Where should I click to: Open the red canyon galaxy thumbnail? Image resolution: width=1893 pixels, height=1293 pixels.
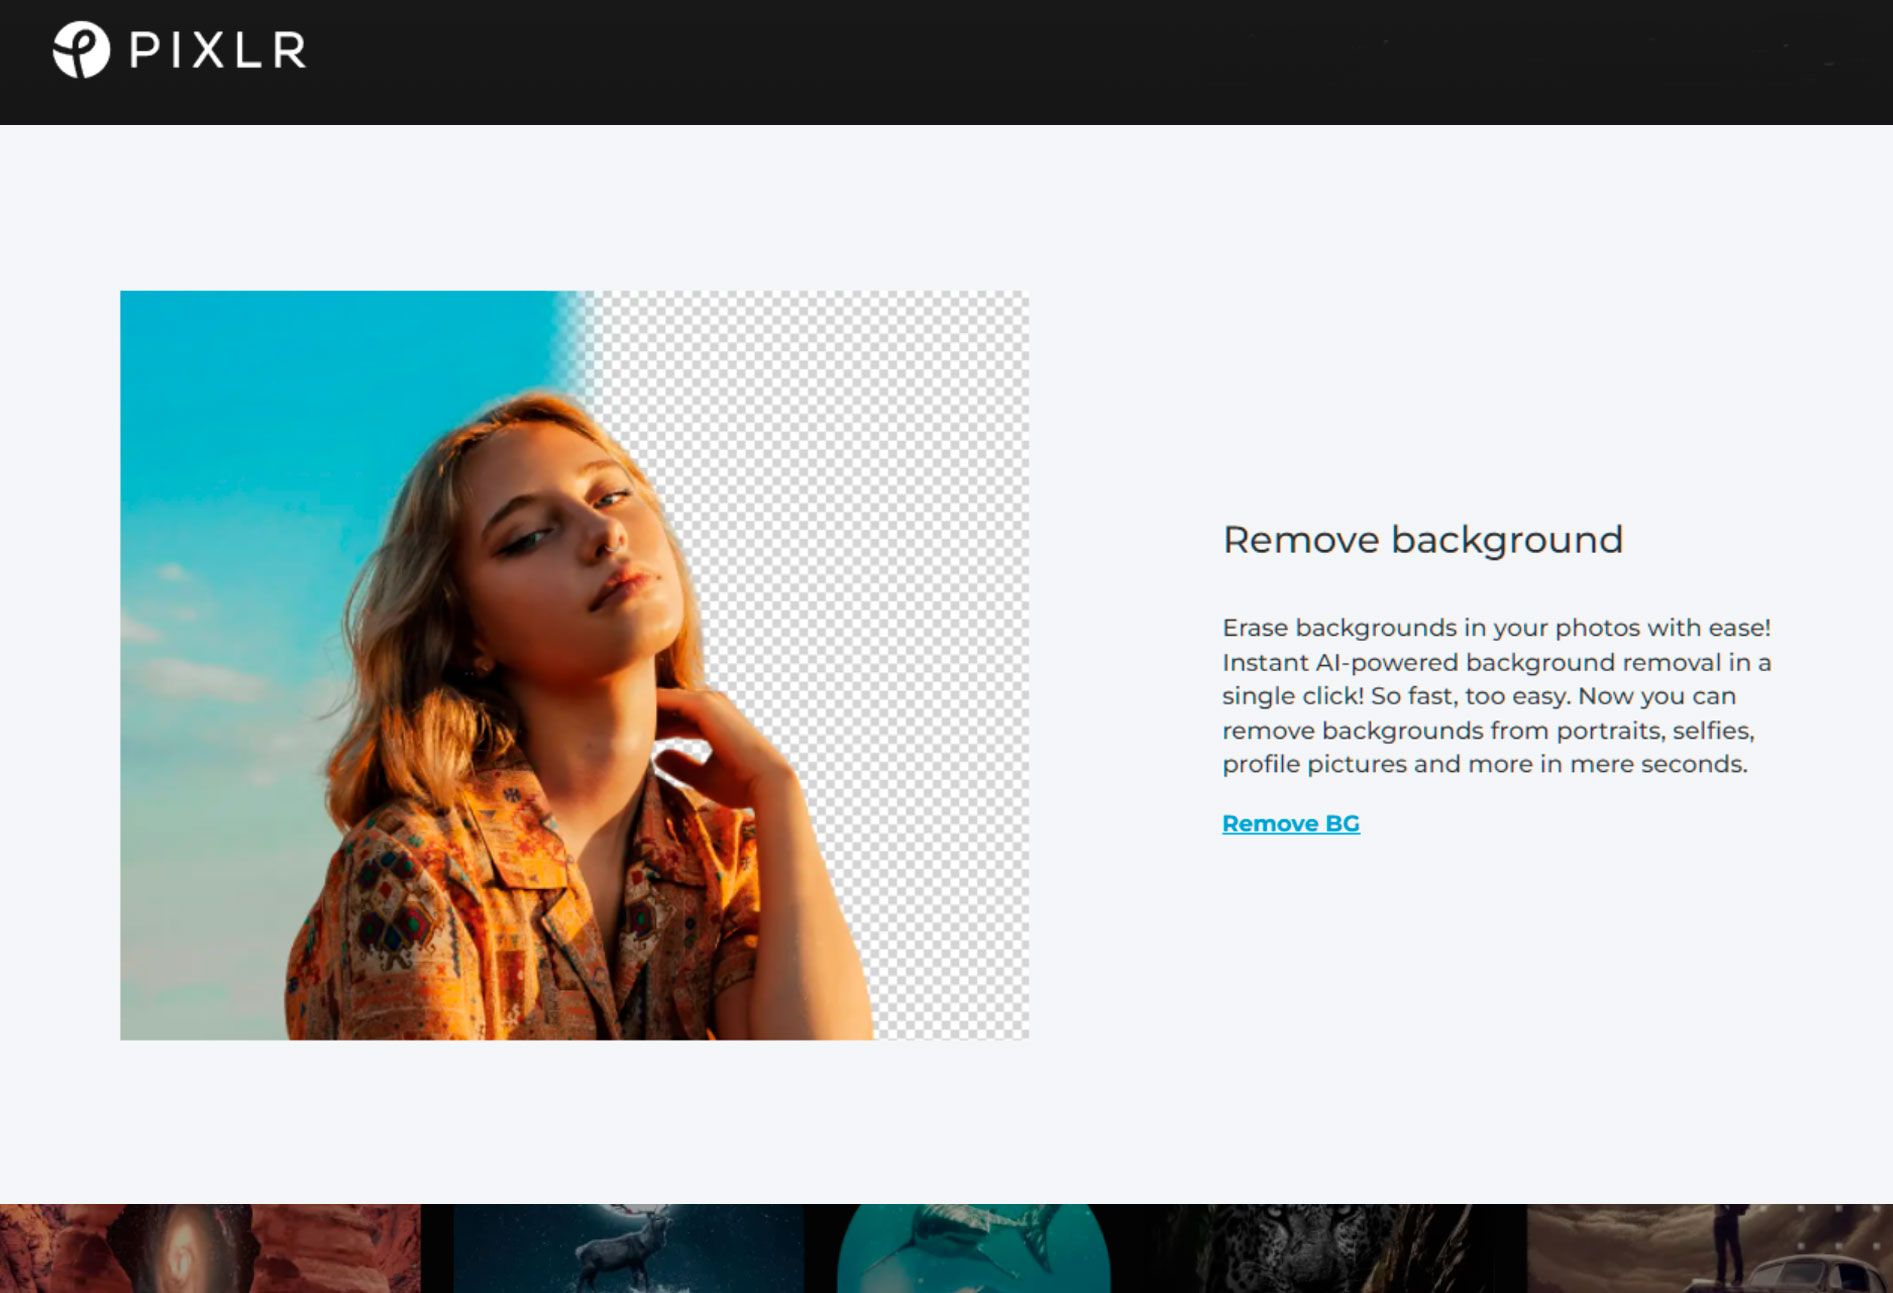point(210,1248)
